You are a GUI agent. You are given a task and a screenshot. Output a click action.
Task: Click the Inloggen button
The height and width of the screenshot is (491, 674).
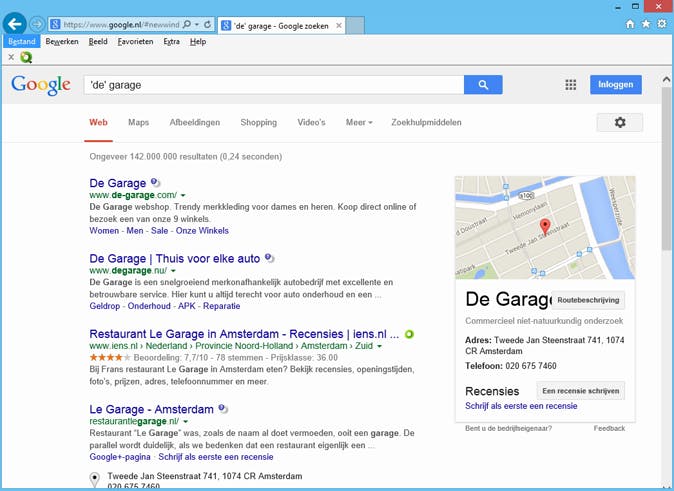[616, 85]
